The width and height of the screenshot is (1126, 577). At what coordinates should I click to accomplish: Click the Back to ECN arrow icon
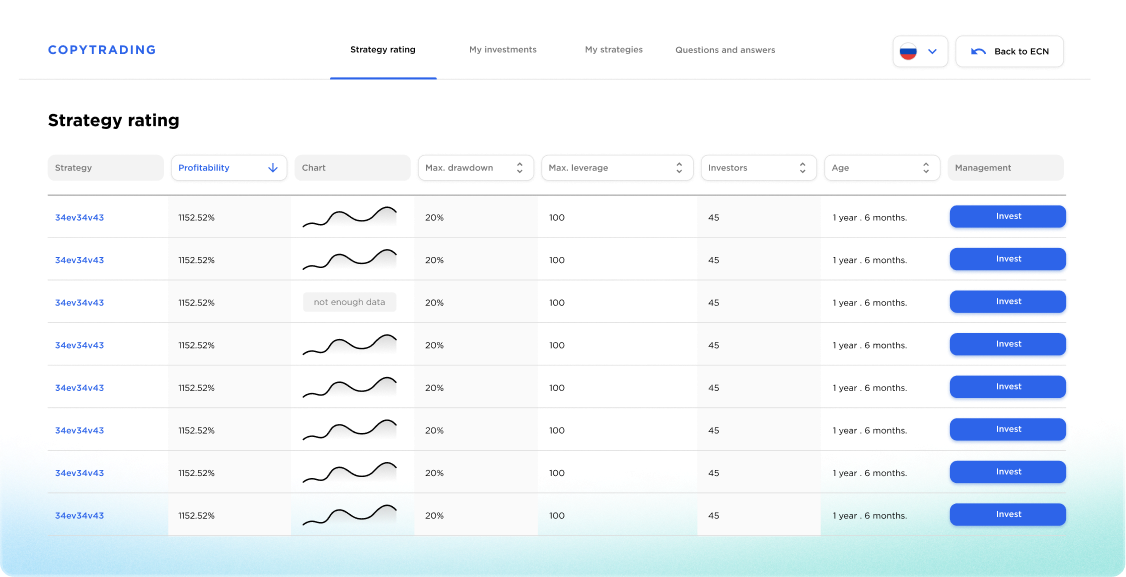pyautogui.click(x=978, y=51)
